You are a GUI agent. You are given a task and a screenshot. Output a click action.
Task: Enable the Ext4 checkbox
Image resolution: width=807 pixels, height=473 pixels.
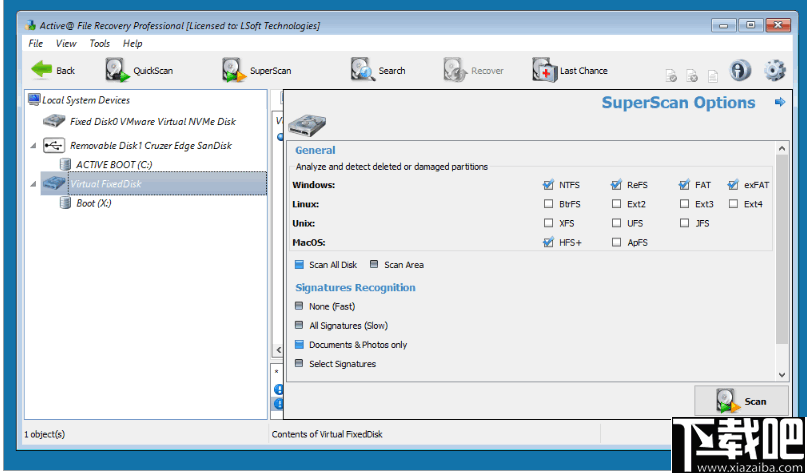[733, 204]
